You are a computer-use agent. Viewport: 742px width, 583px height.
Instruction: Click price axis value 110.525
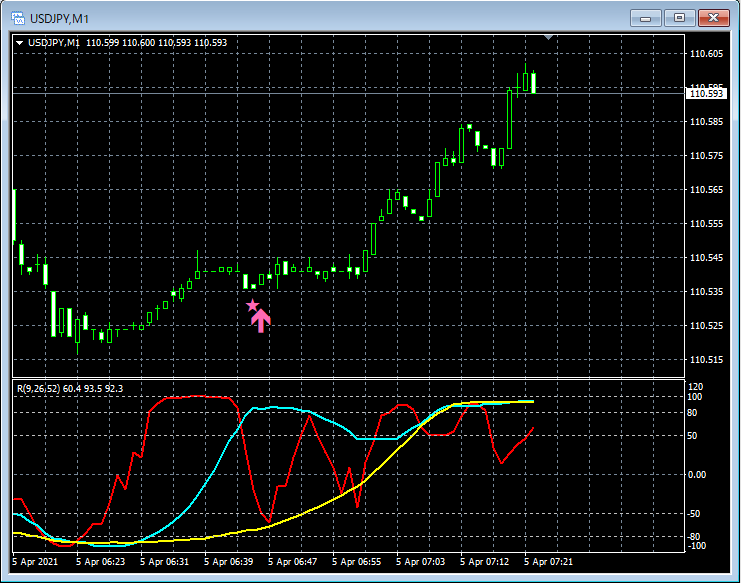click(707, 326)
